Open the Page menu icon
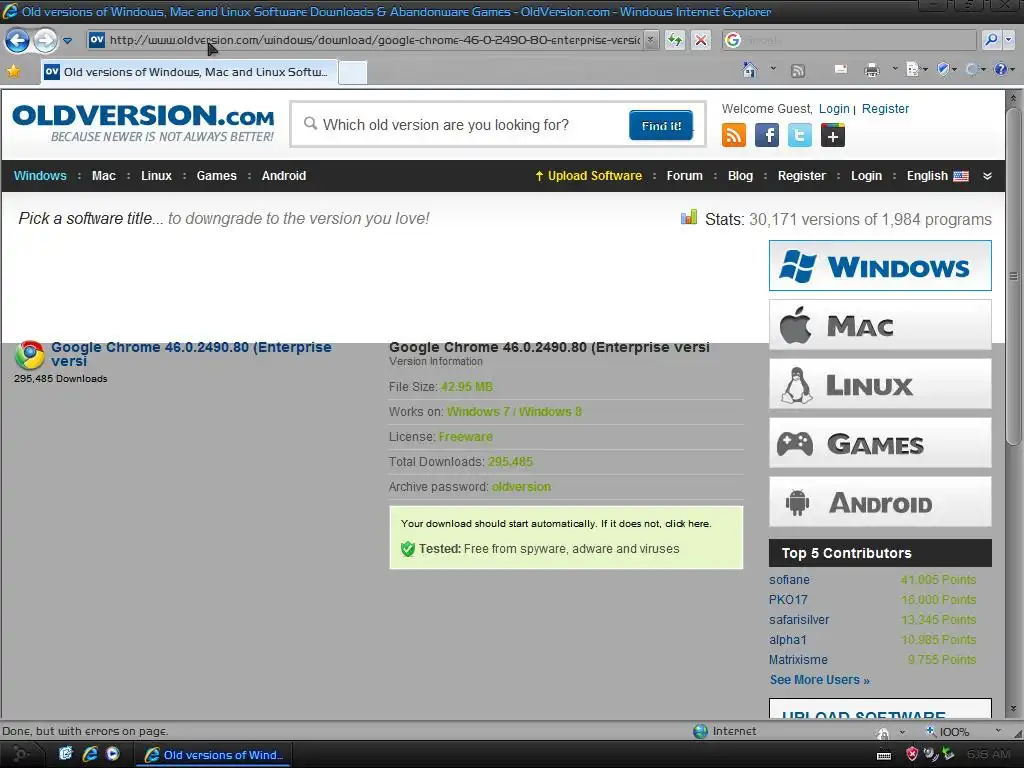Image resolution: width=1024 pixels, height=768 pixels. (x=914, y=69)
